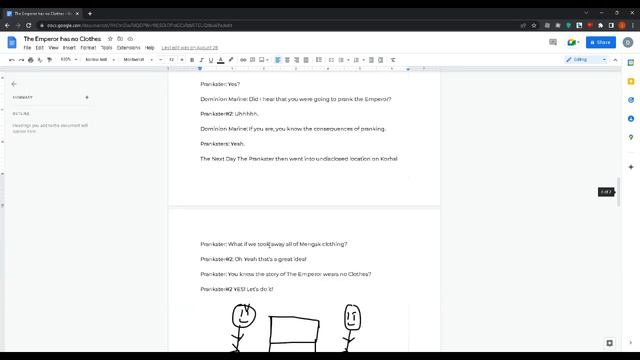Toggle bulleted list
Screen dimensions: 640x360
point(341,60)
